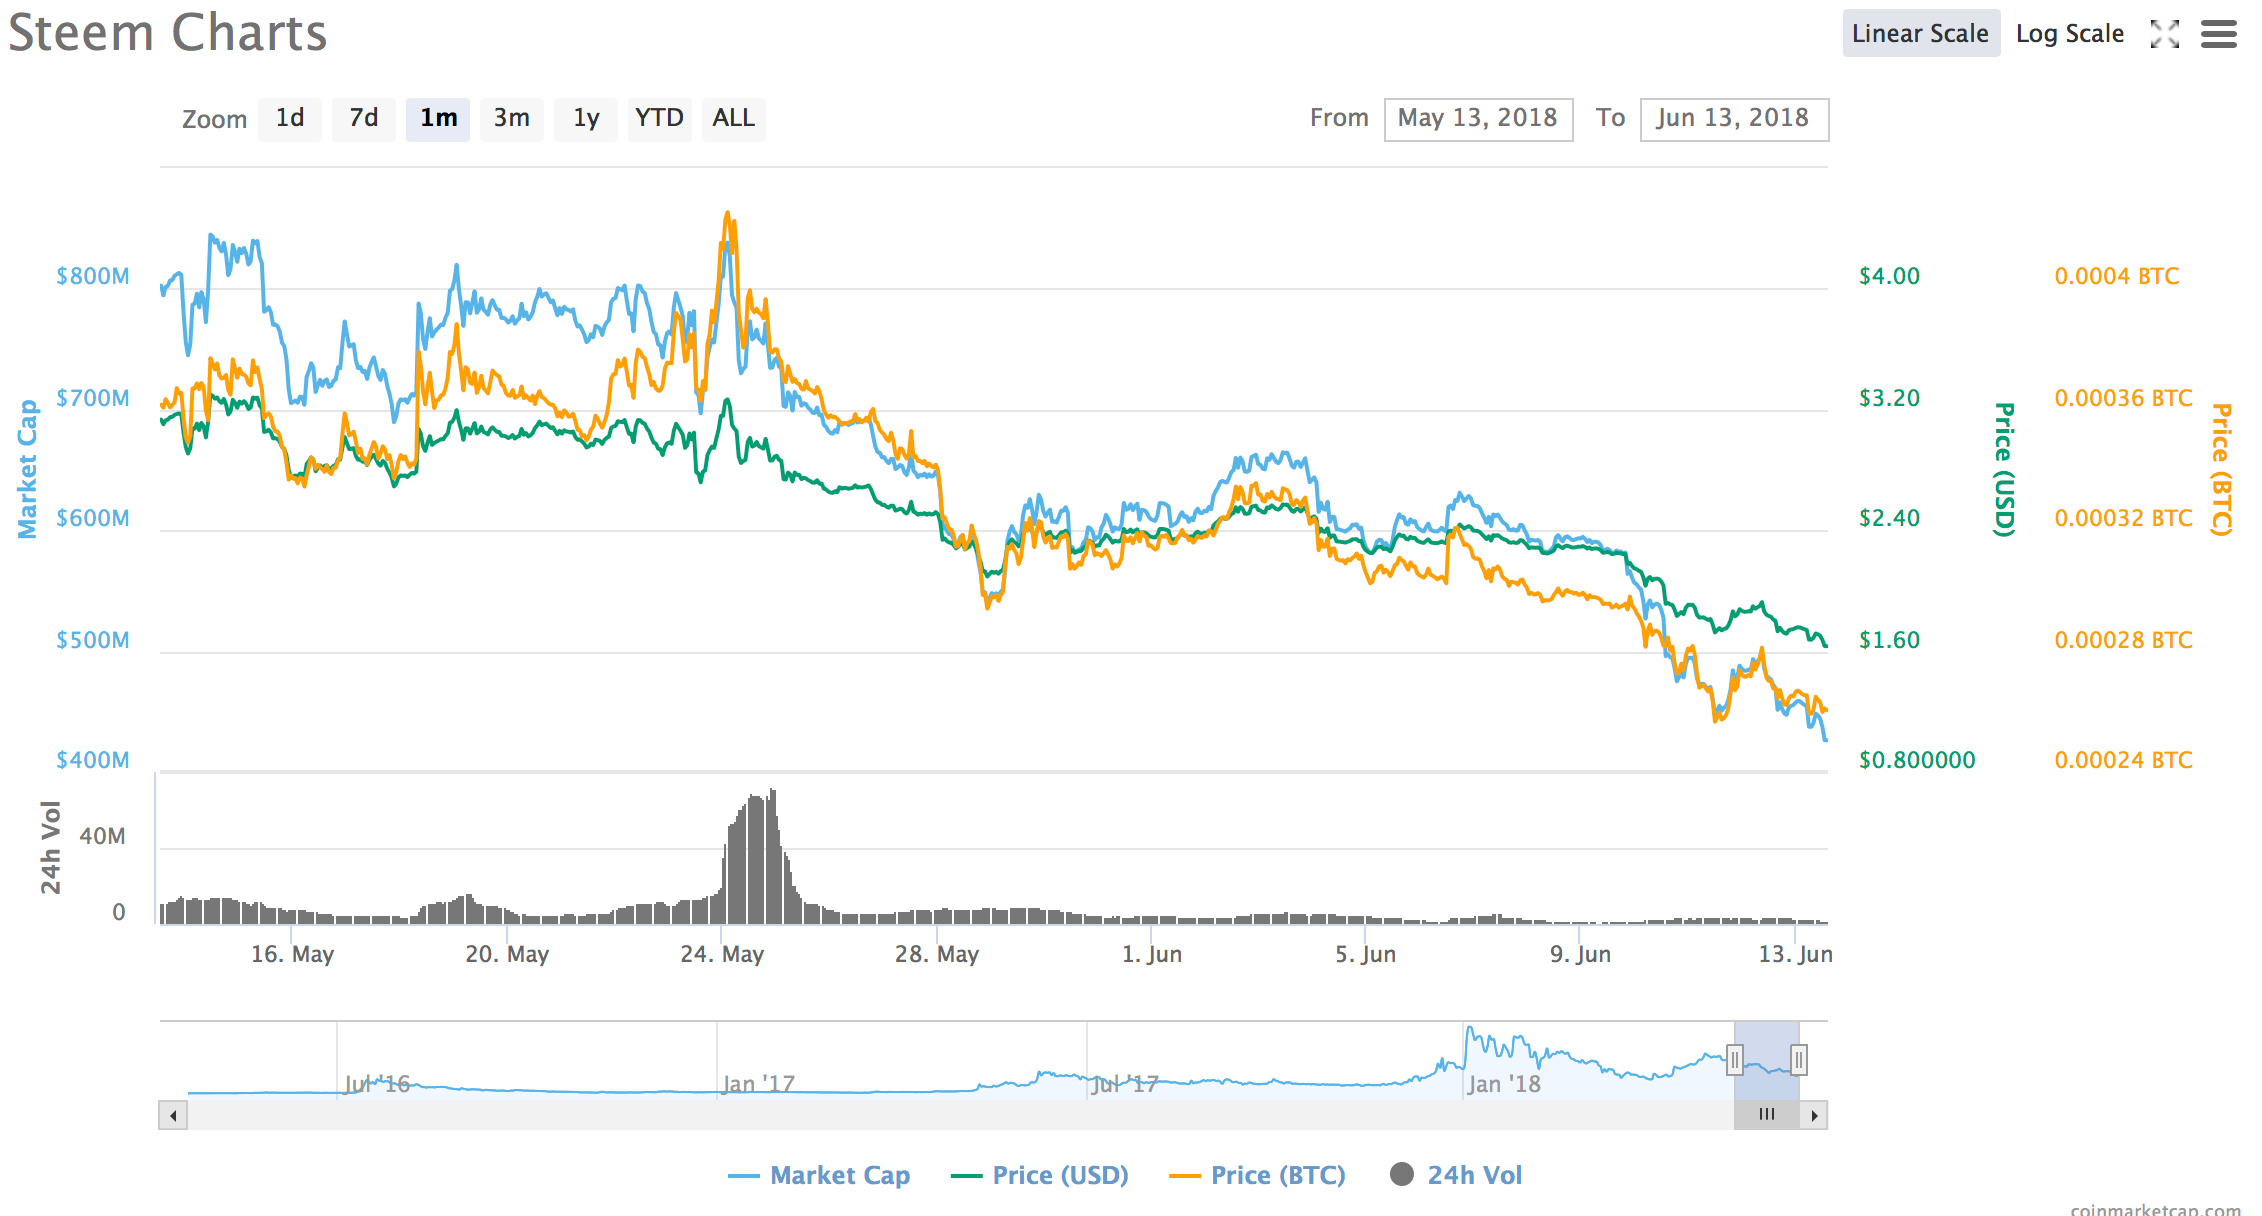The width and height of the screenshot is (2262, 1216).
Task: Set zoom to 1y
Action: coord(586,118)
